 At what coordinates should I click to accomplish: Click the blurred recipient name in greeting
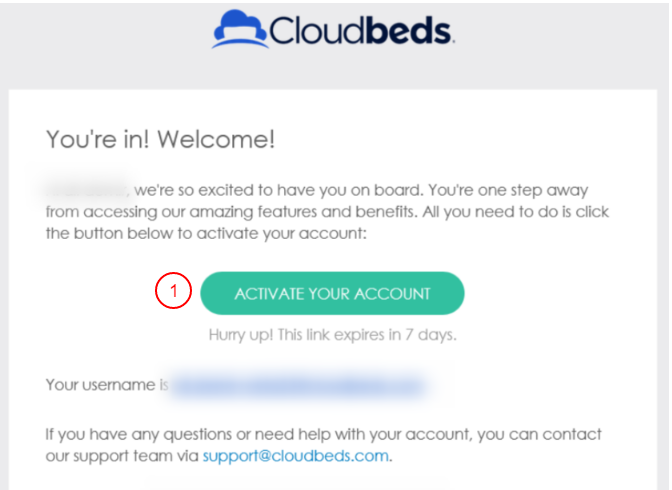point(86,188)
